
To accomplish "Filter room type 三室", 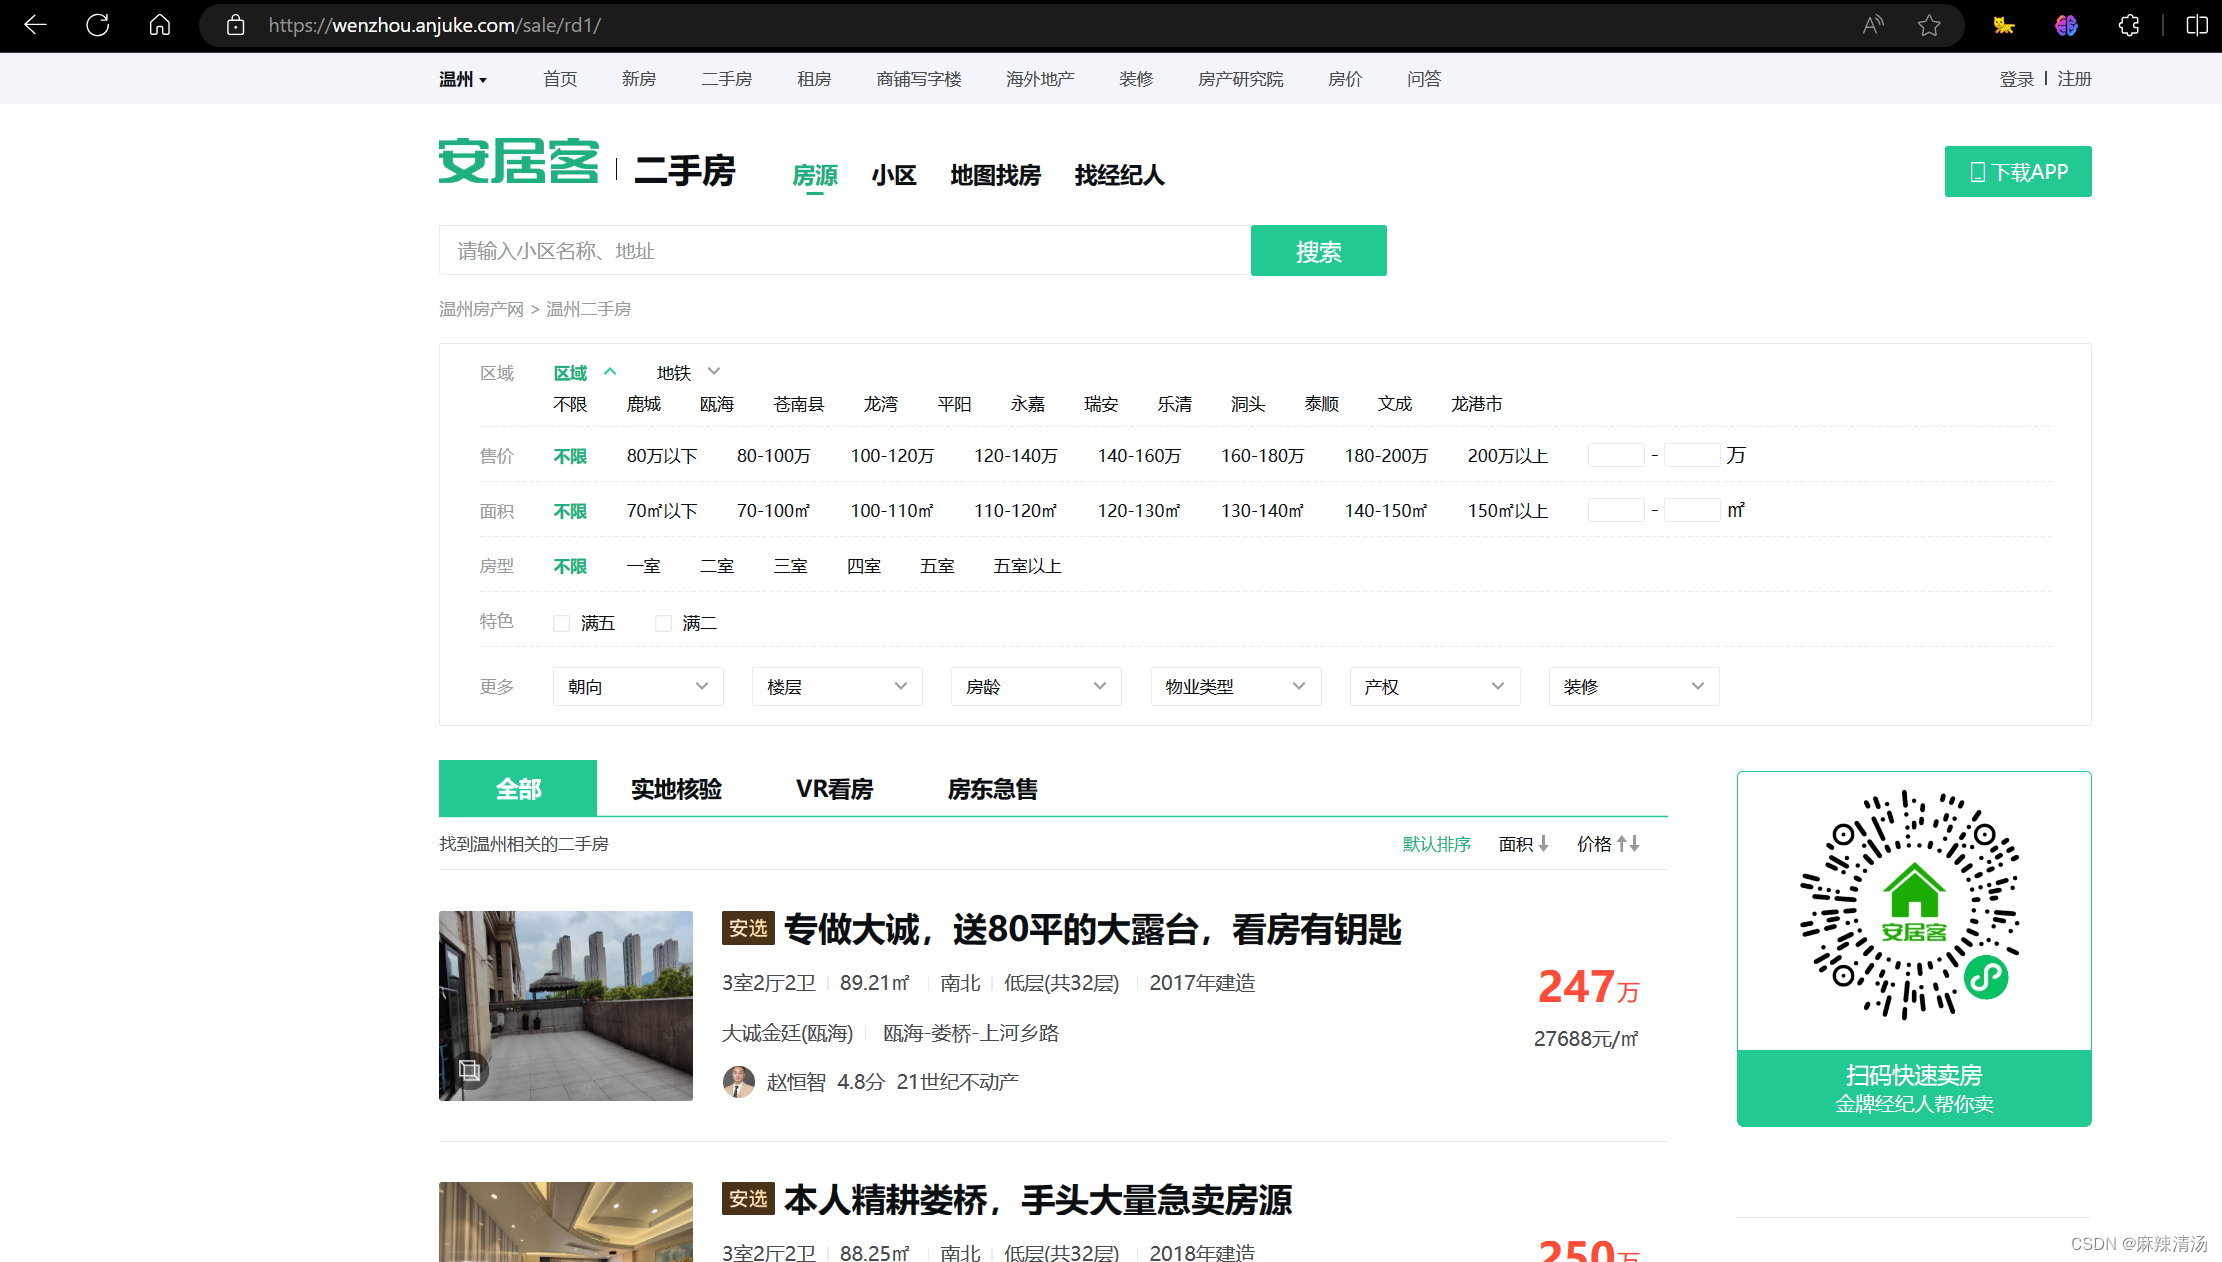I will (x=790, y=566).
